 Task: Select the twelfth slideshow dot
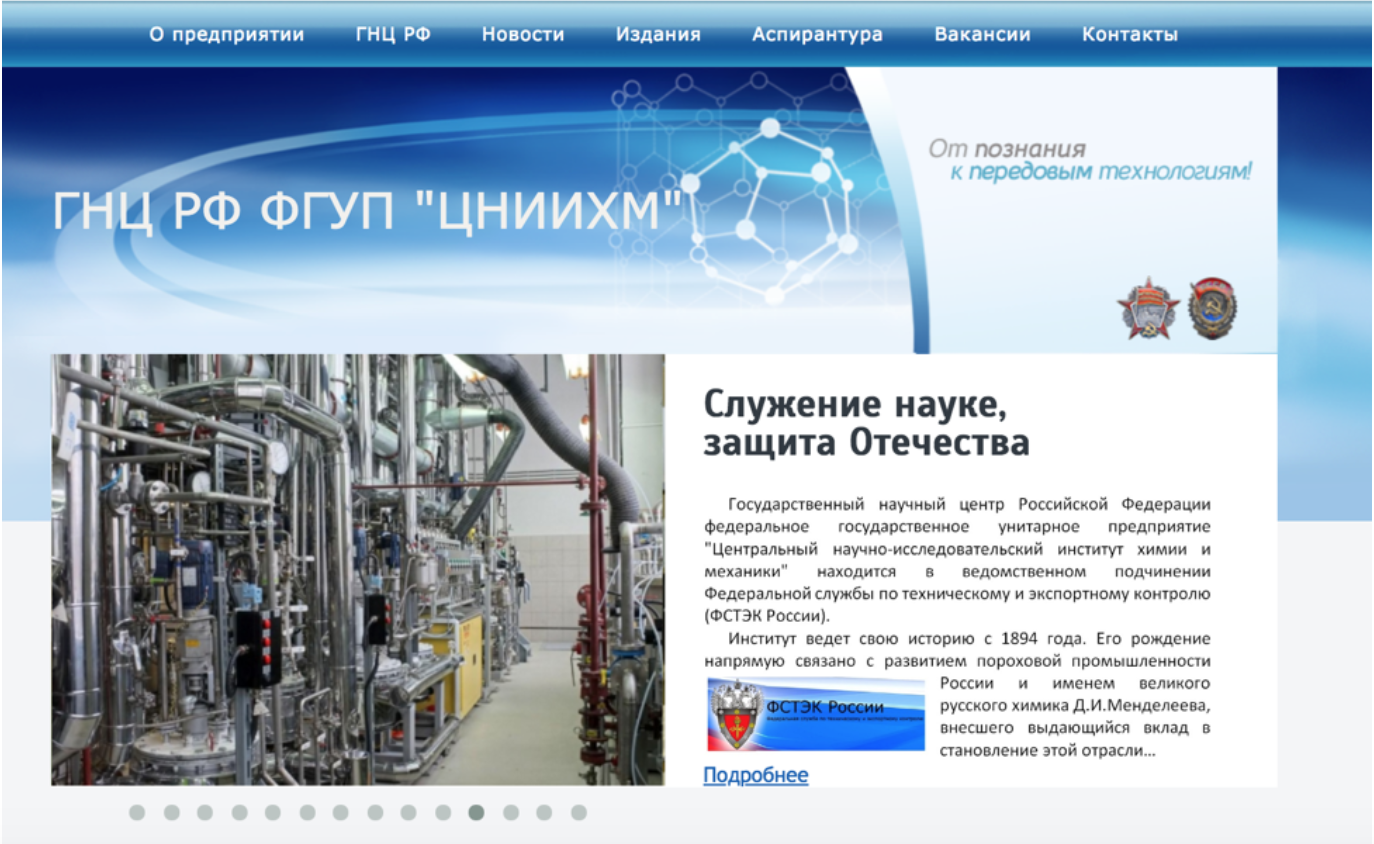tap(511, 813)
